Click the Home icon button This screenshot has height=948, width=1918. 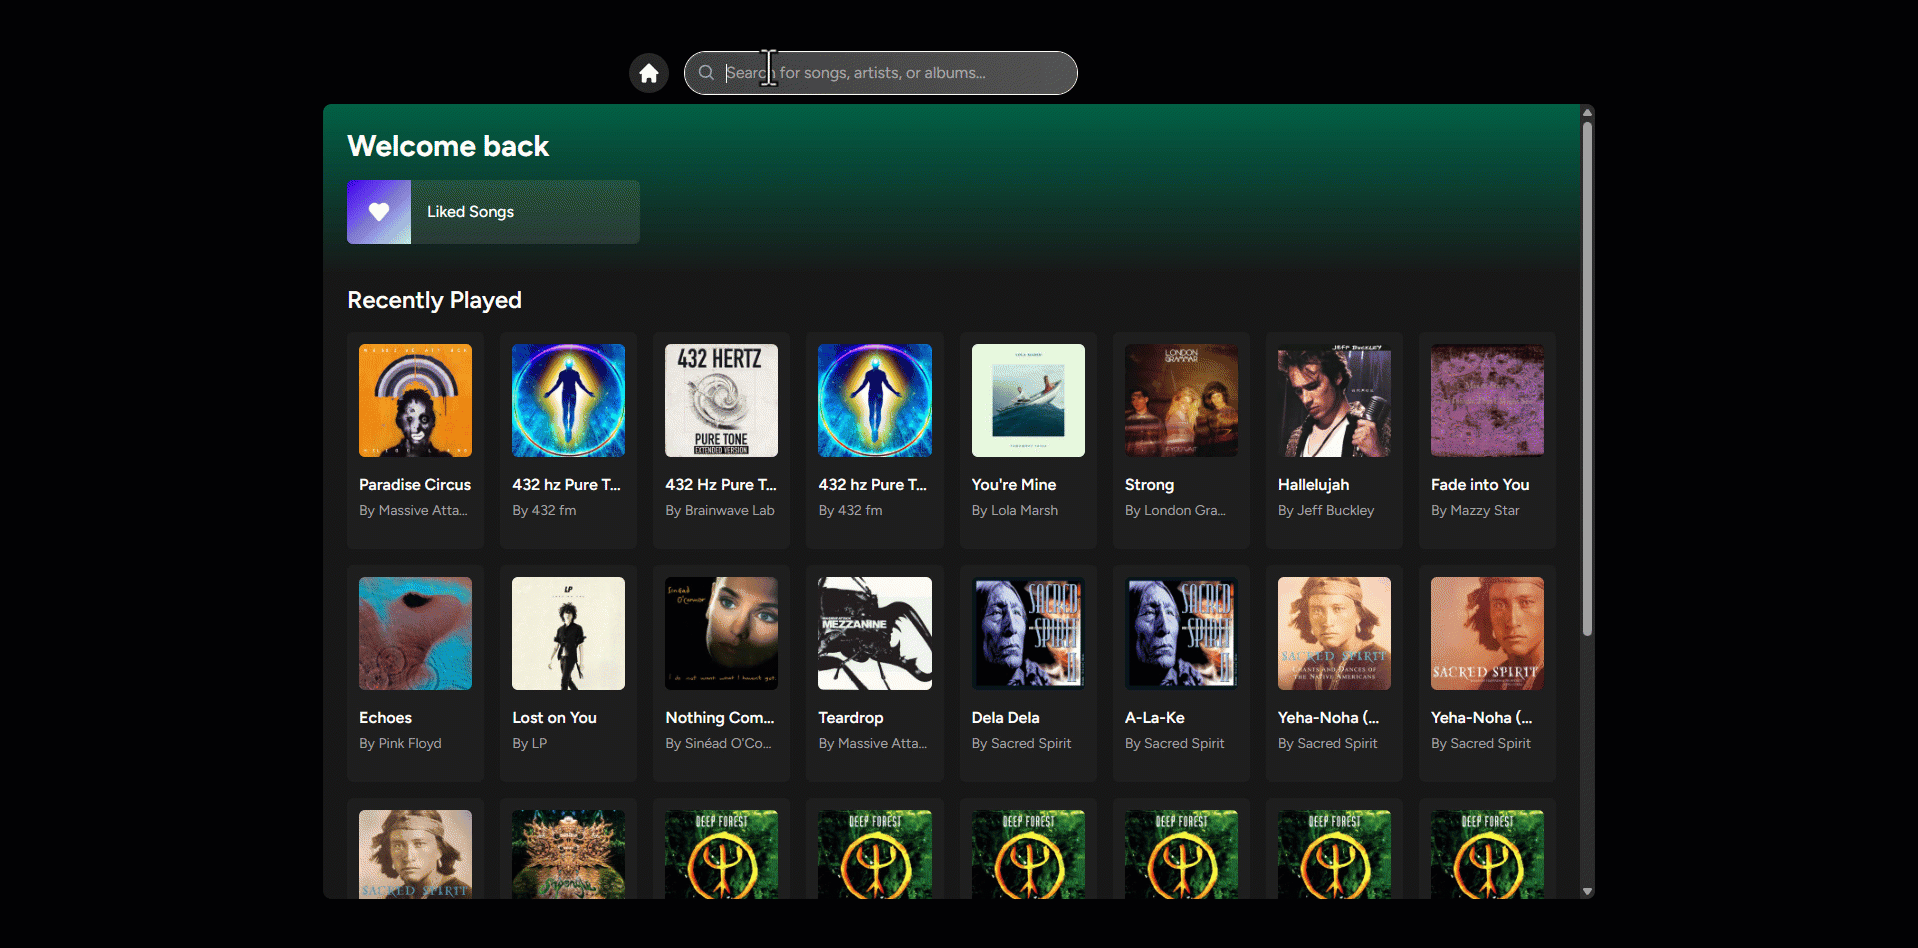649,73
